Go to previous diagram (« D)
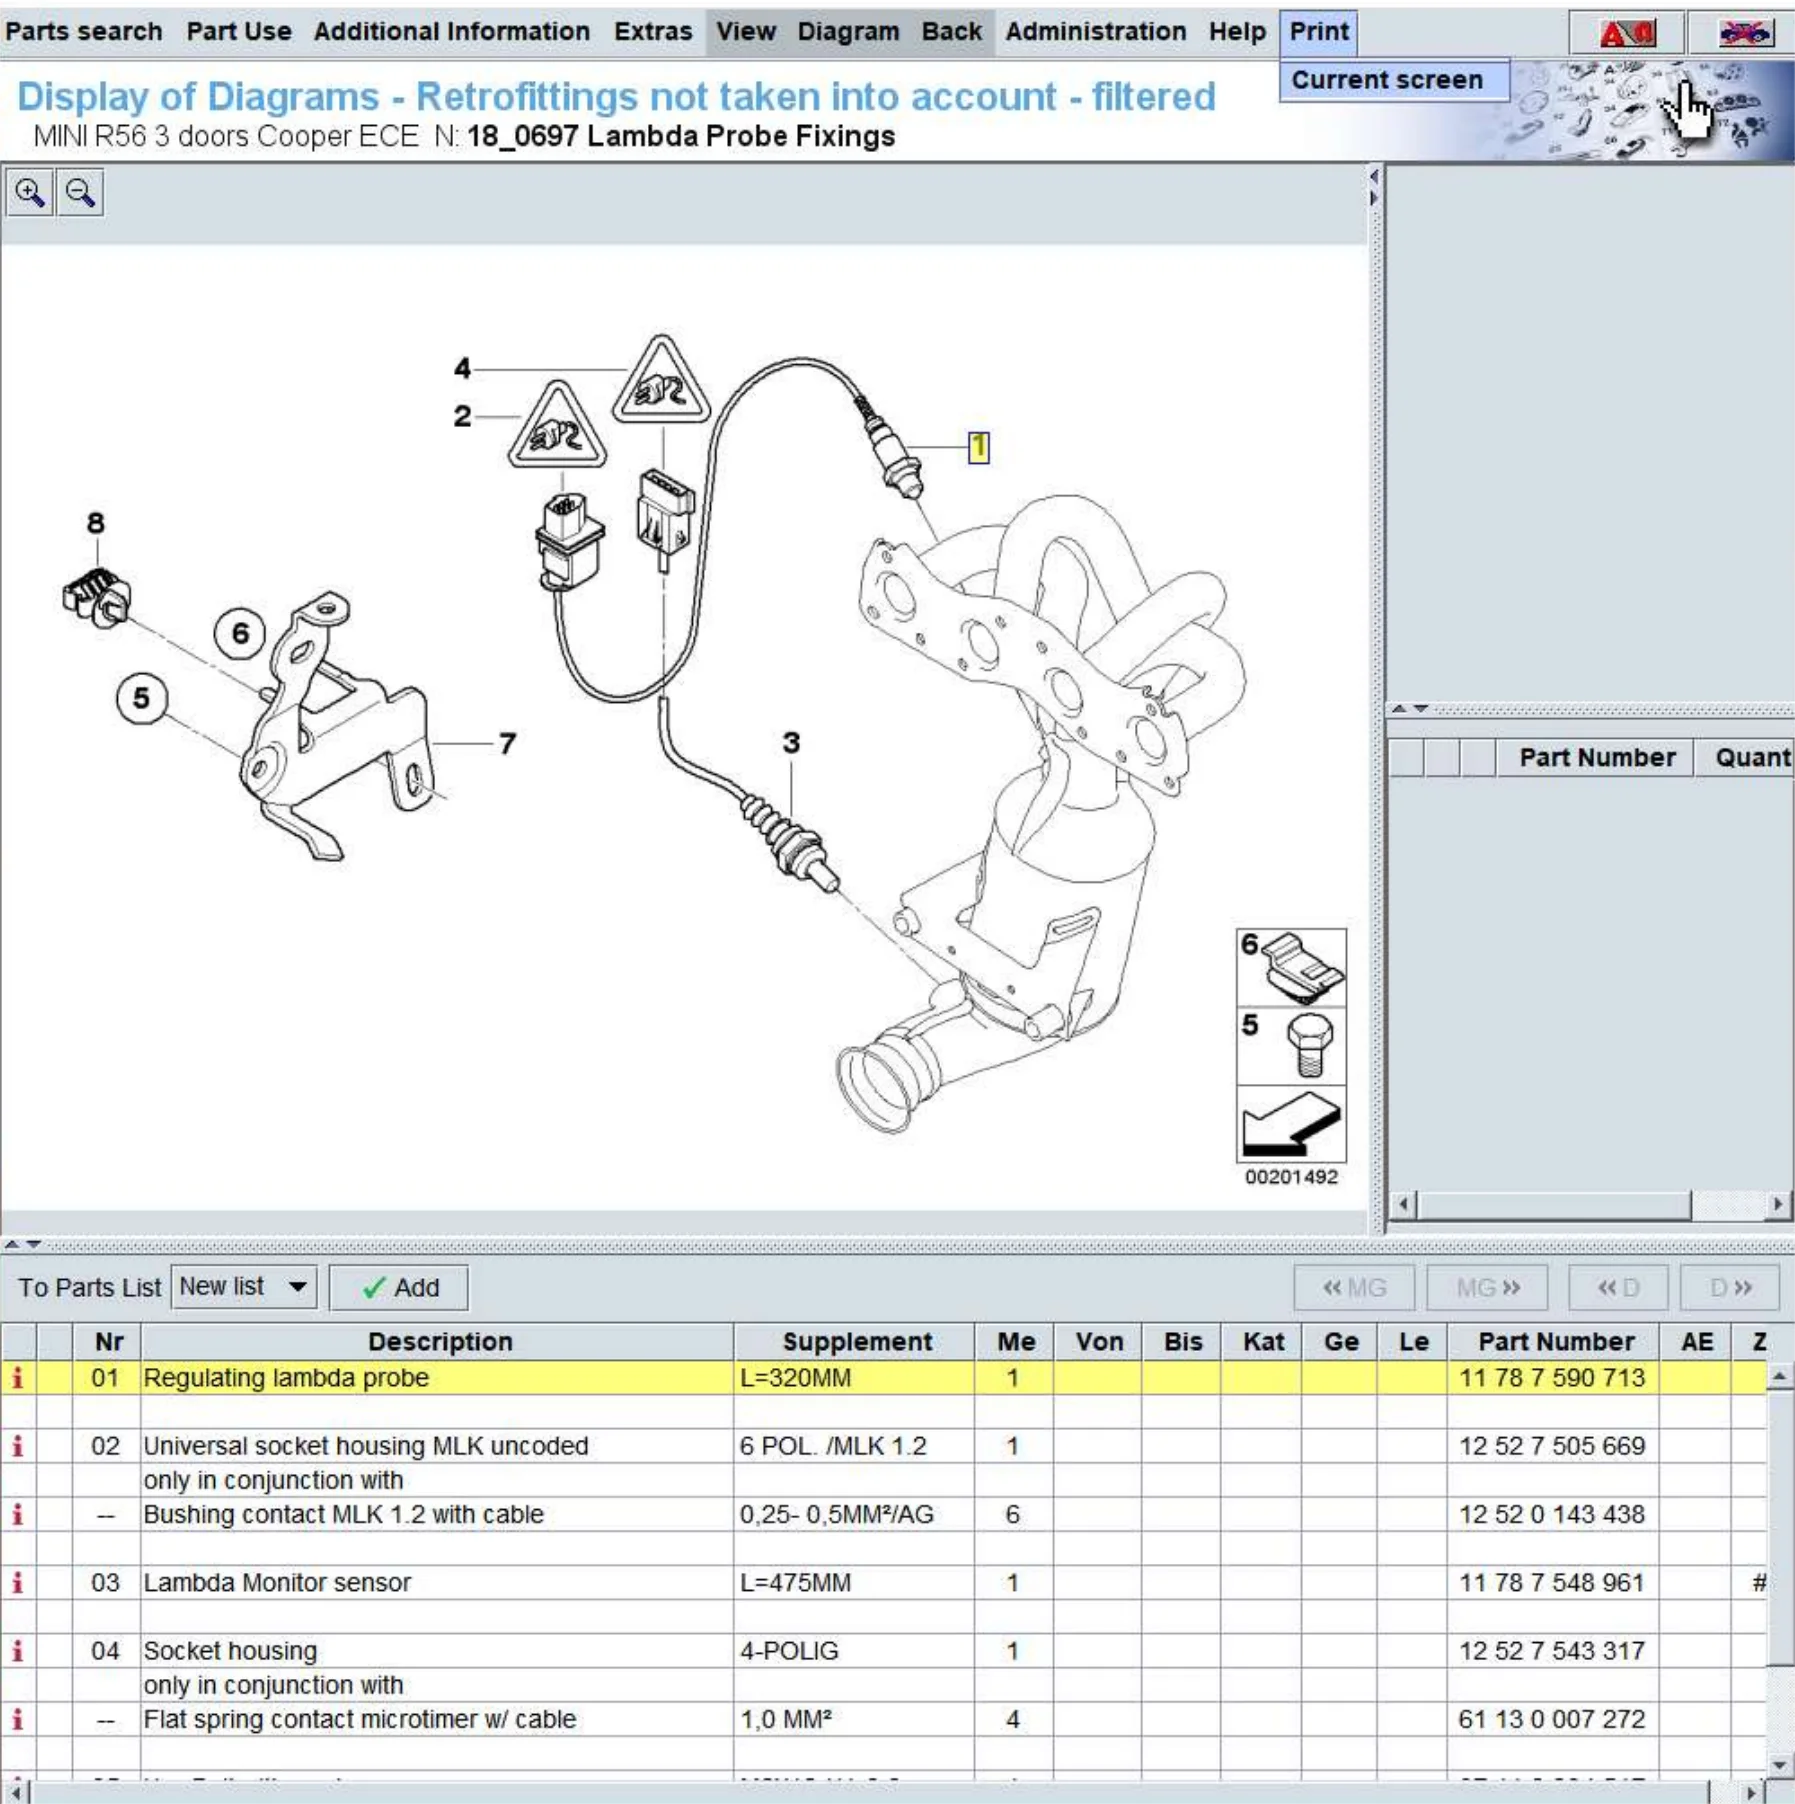1795x1804 pixels. (1618, 1288)
